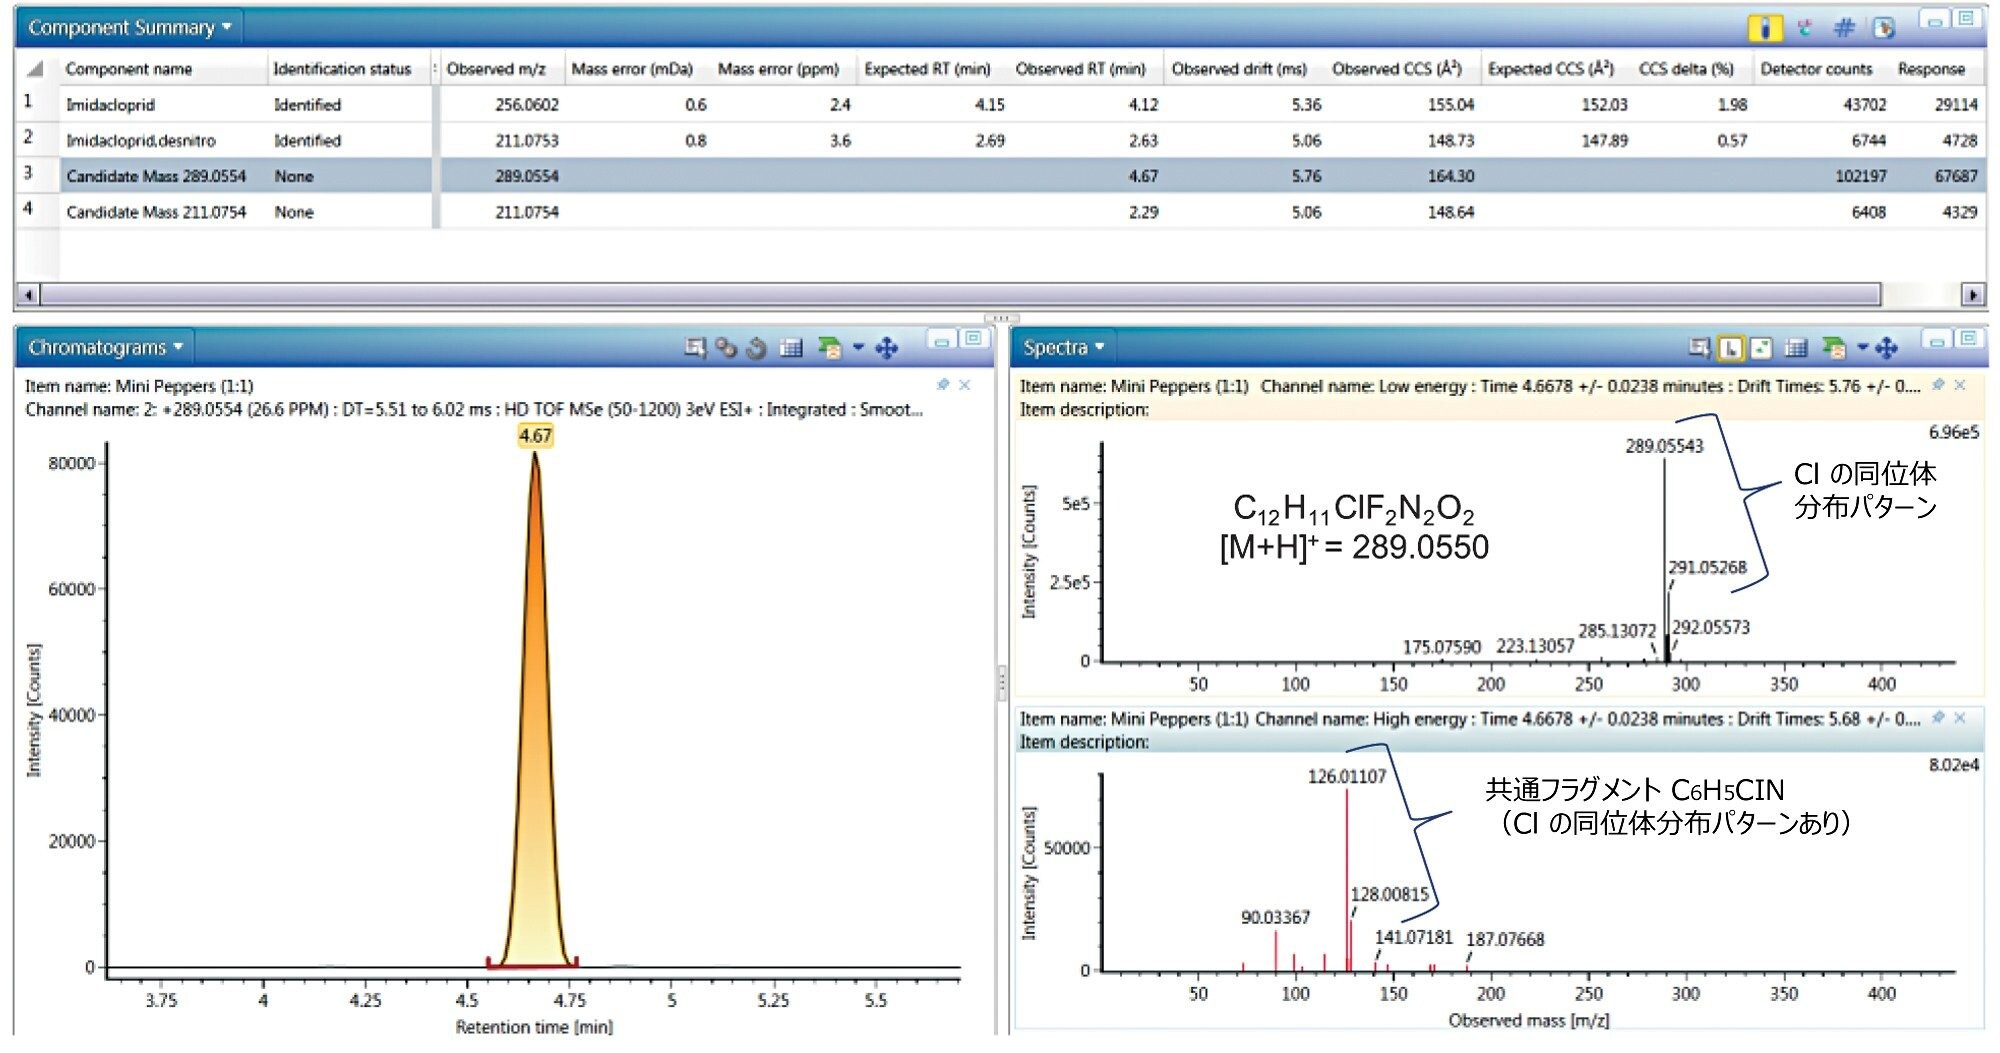Minimize the Spectra panel
2000x1053 pixels.
tap(1937, 341)
